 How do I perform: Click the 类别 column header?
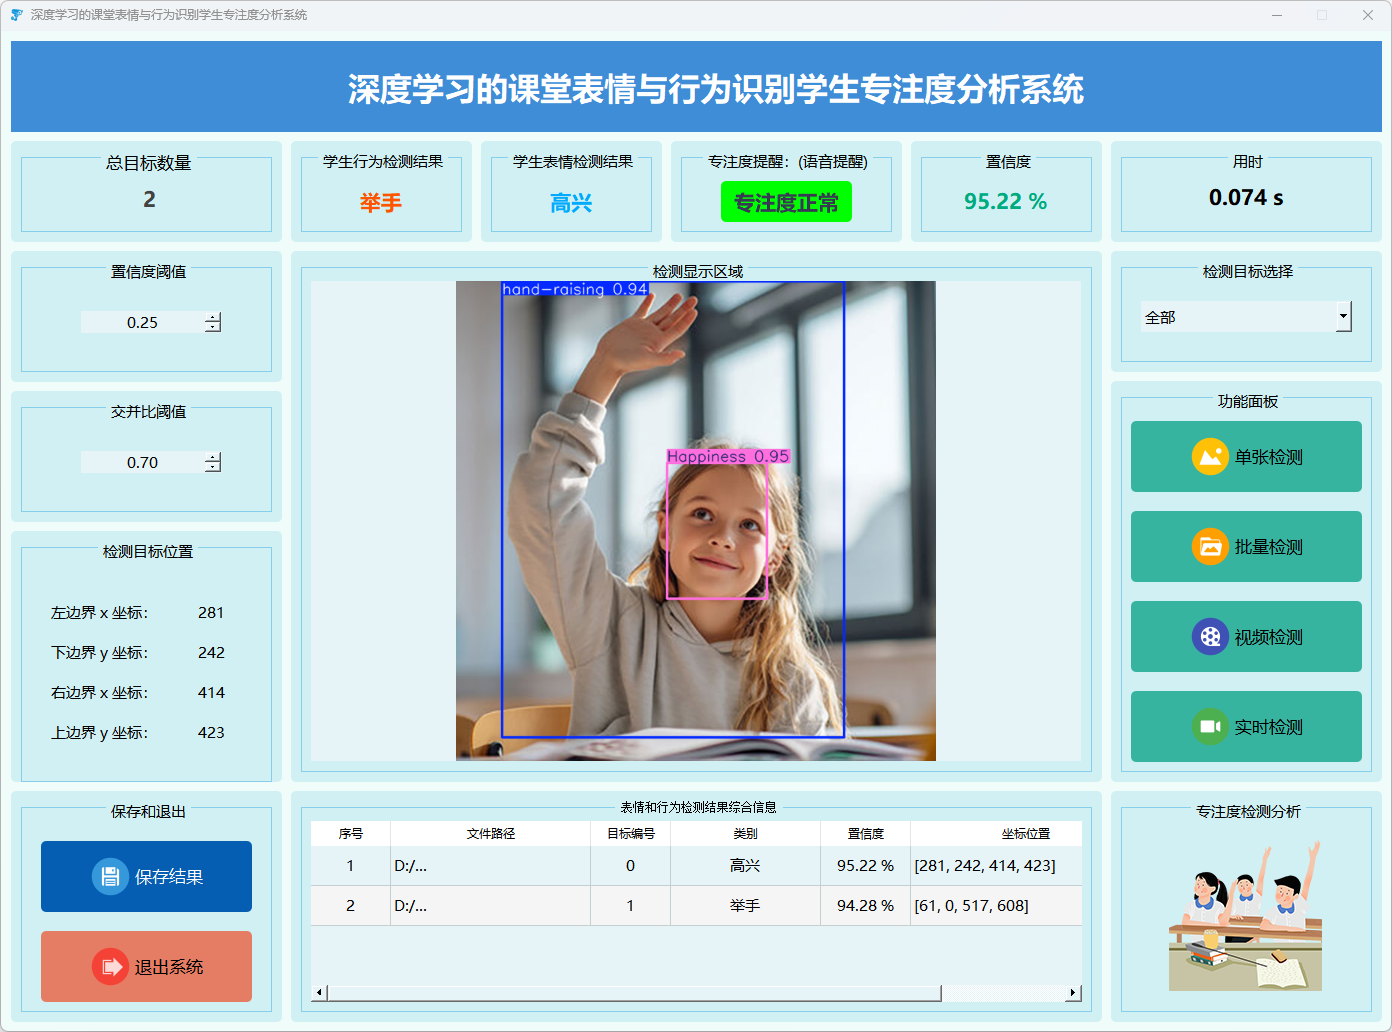[745, 834]
